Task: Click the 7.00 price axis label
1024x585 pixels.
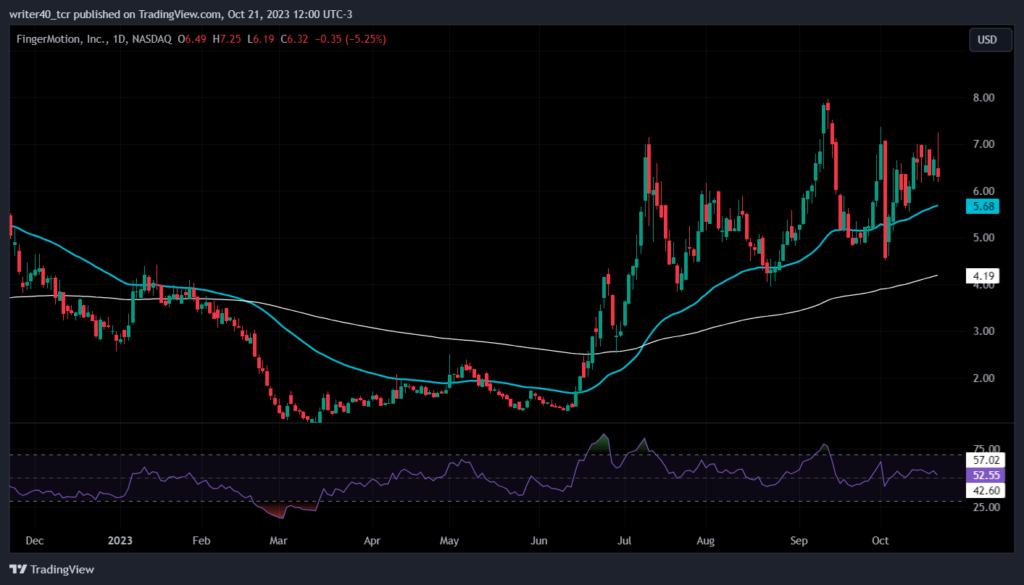Action: tap(984, 144)
